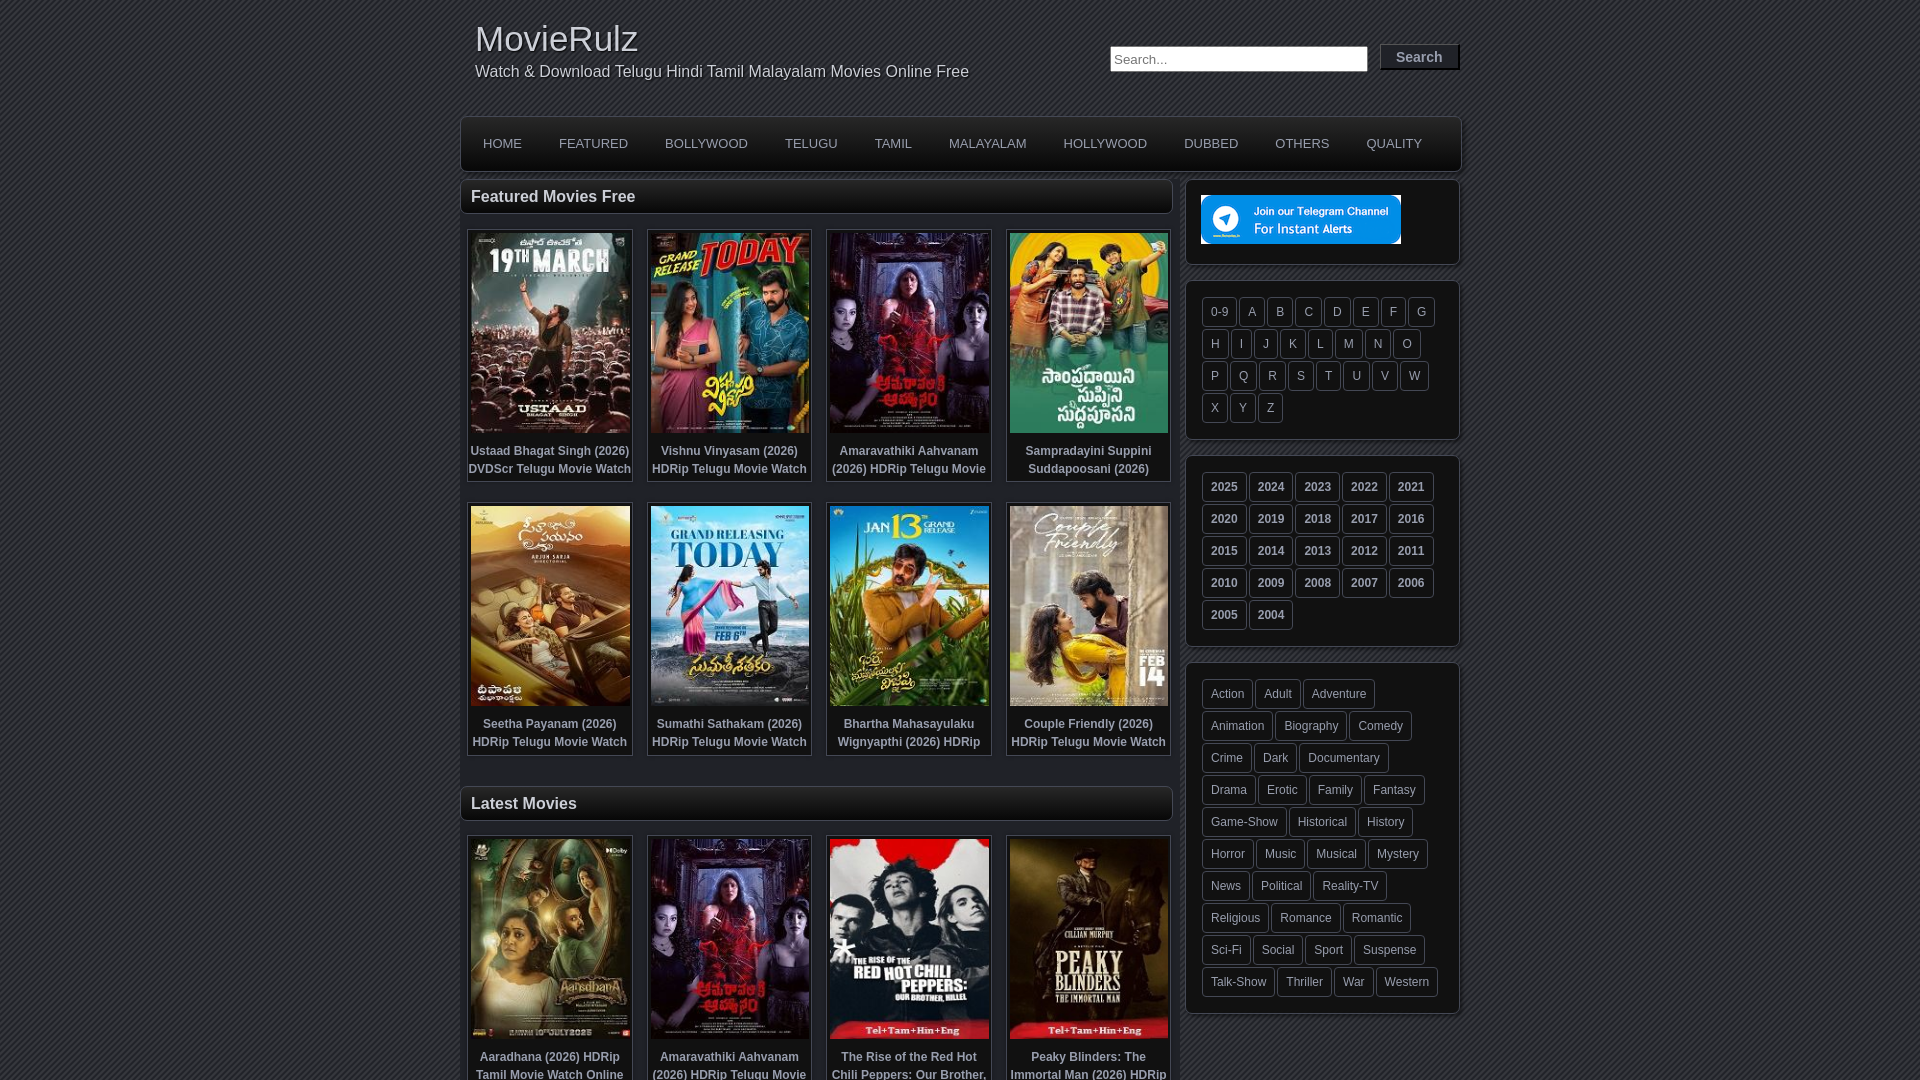Open Couple Friendly (2026) title link

click(1088, 733)
